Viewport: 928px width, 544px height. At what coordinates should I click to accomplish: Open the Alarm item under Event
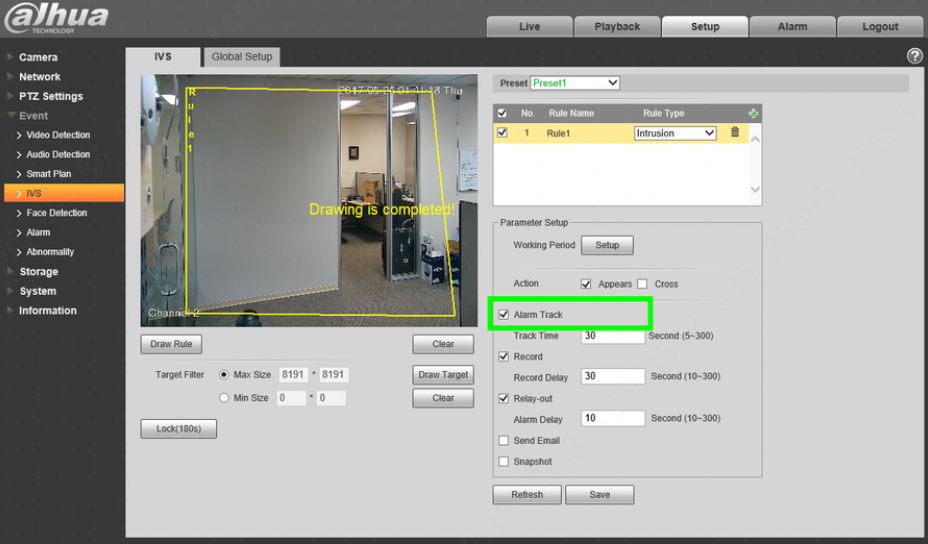(38, 233)
